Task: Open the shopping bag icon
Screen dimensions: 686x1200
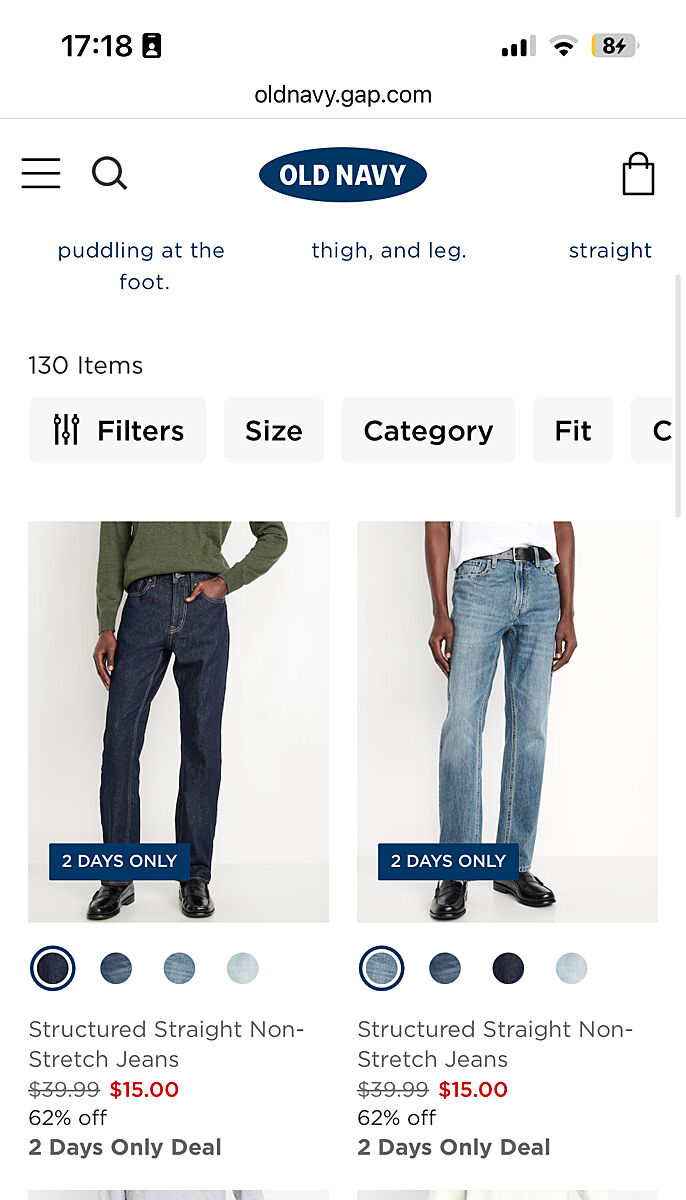Action: (638, 174)
